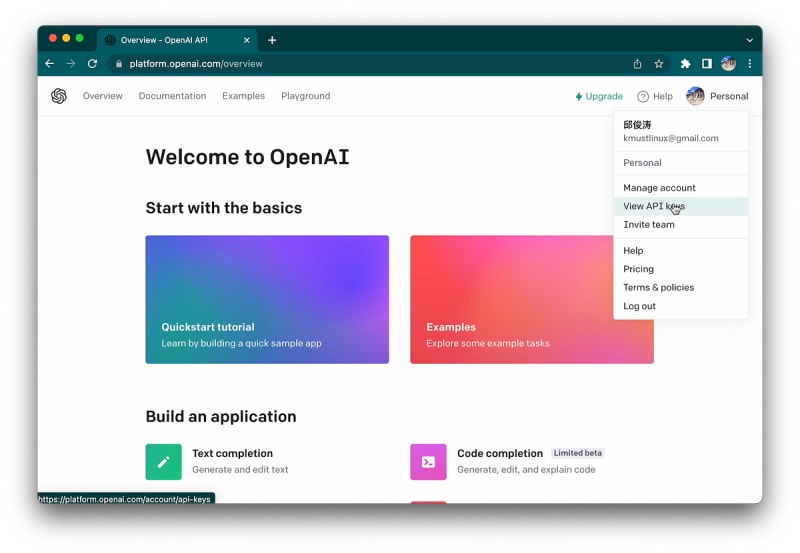Open the Chrome three-dot menu
800x553 pixels.
[x=749, y=63]
